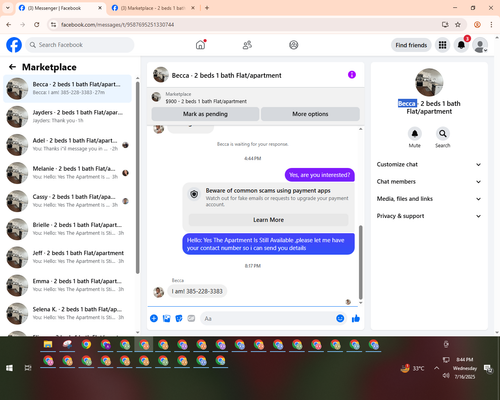
Task: Expand Media, files and links section
Action: tap(429, 199)
